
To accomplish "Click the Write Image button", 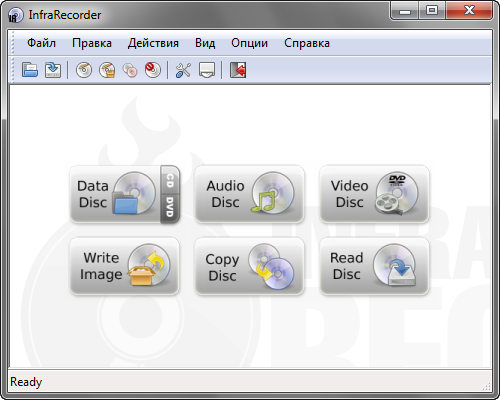I will [x=124, y=266].
